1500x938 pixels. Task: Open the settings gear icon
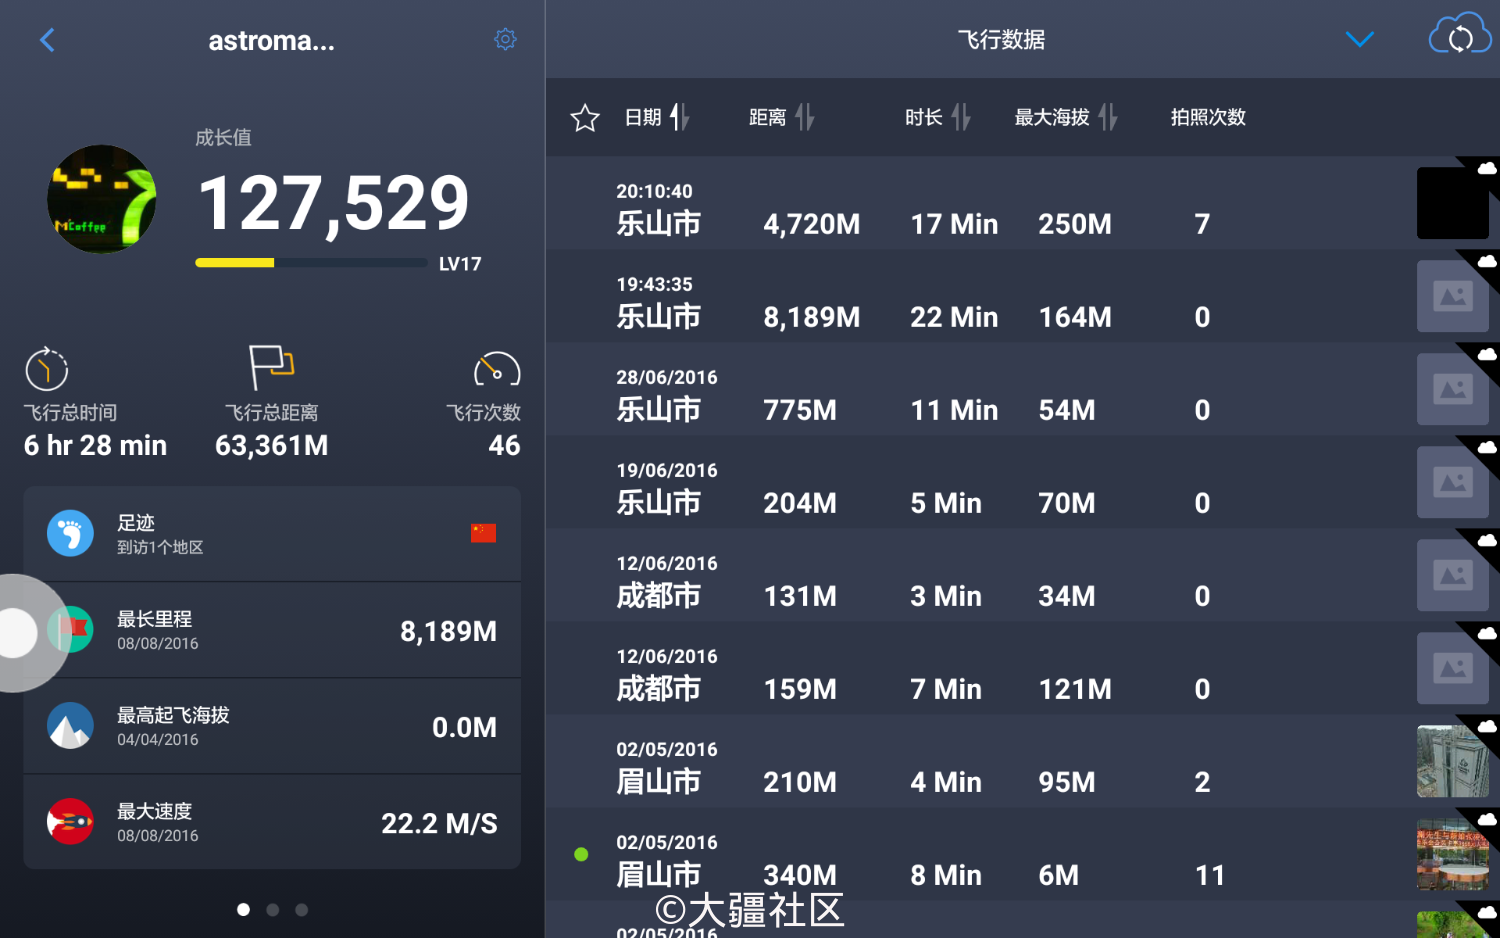click(x=505, y=39)
